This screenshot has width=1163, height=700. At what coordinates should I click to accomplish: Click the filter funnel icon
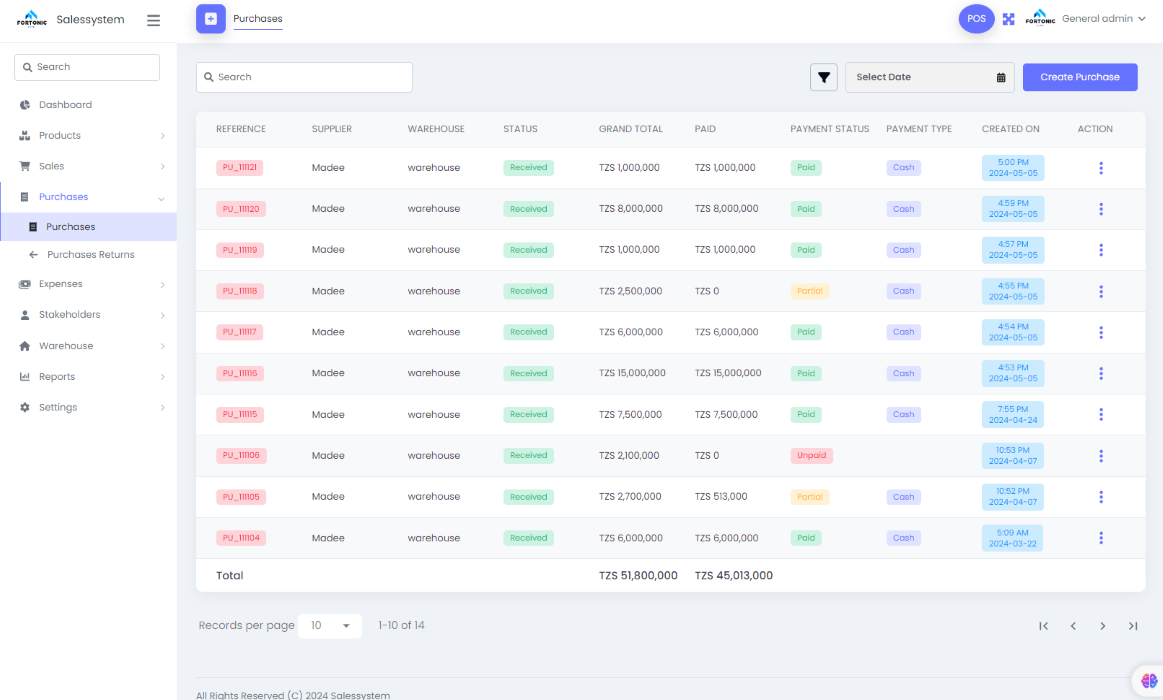click(823, 77)
